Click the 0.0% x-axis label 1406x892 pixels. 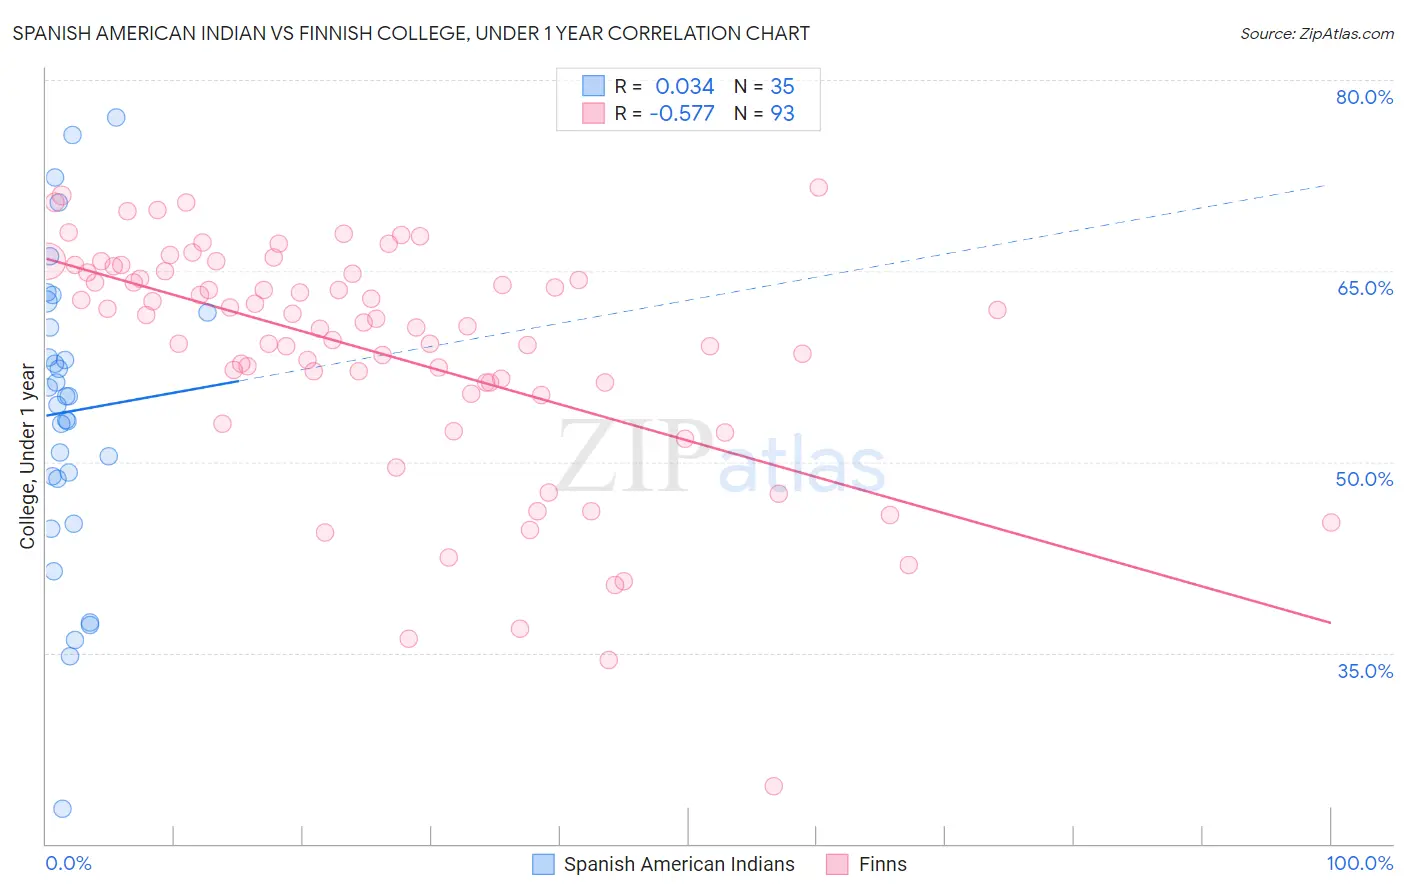point(68,863)
